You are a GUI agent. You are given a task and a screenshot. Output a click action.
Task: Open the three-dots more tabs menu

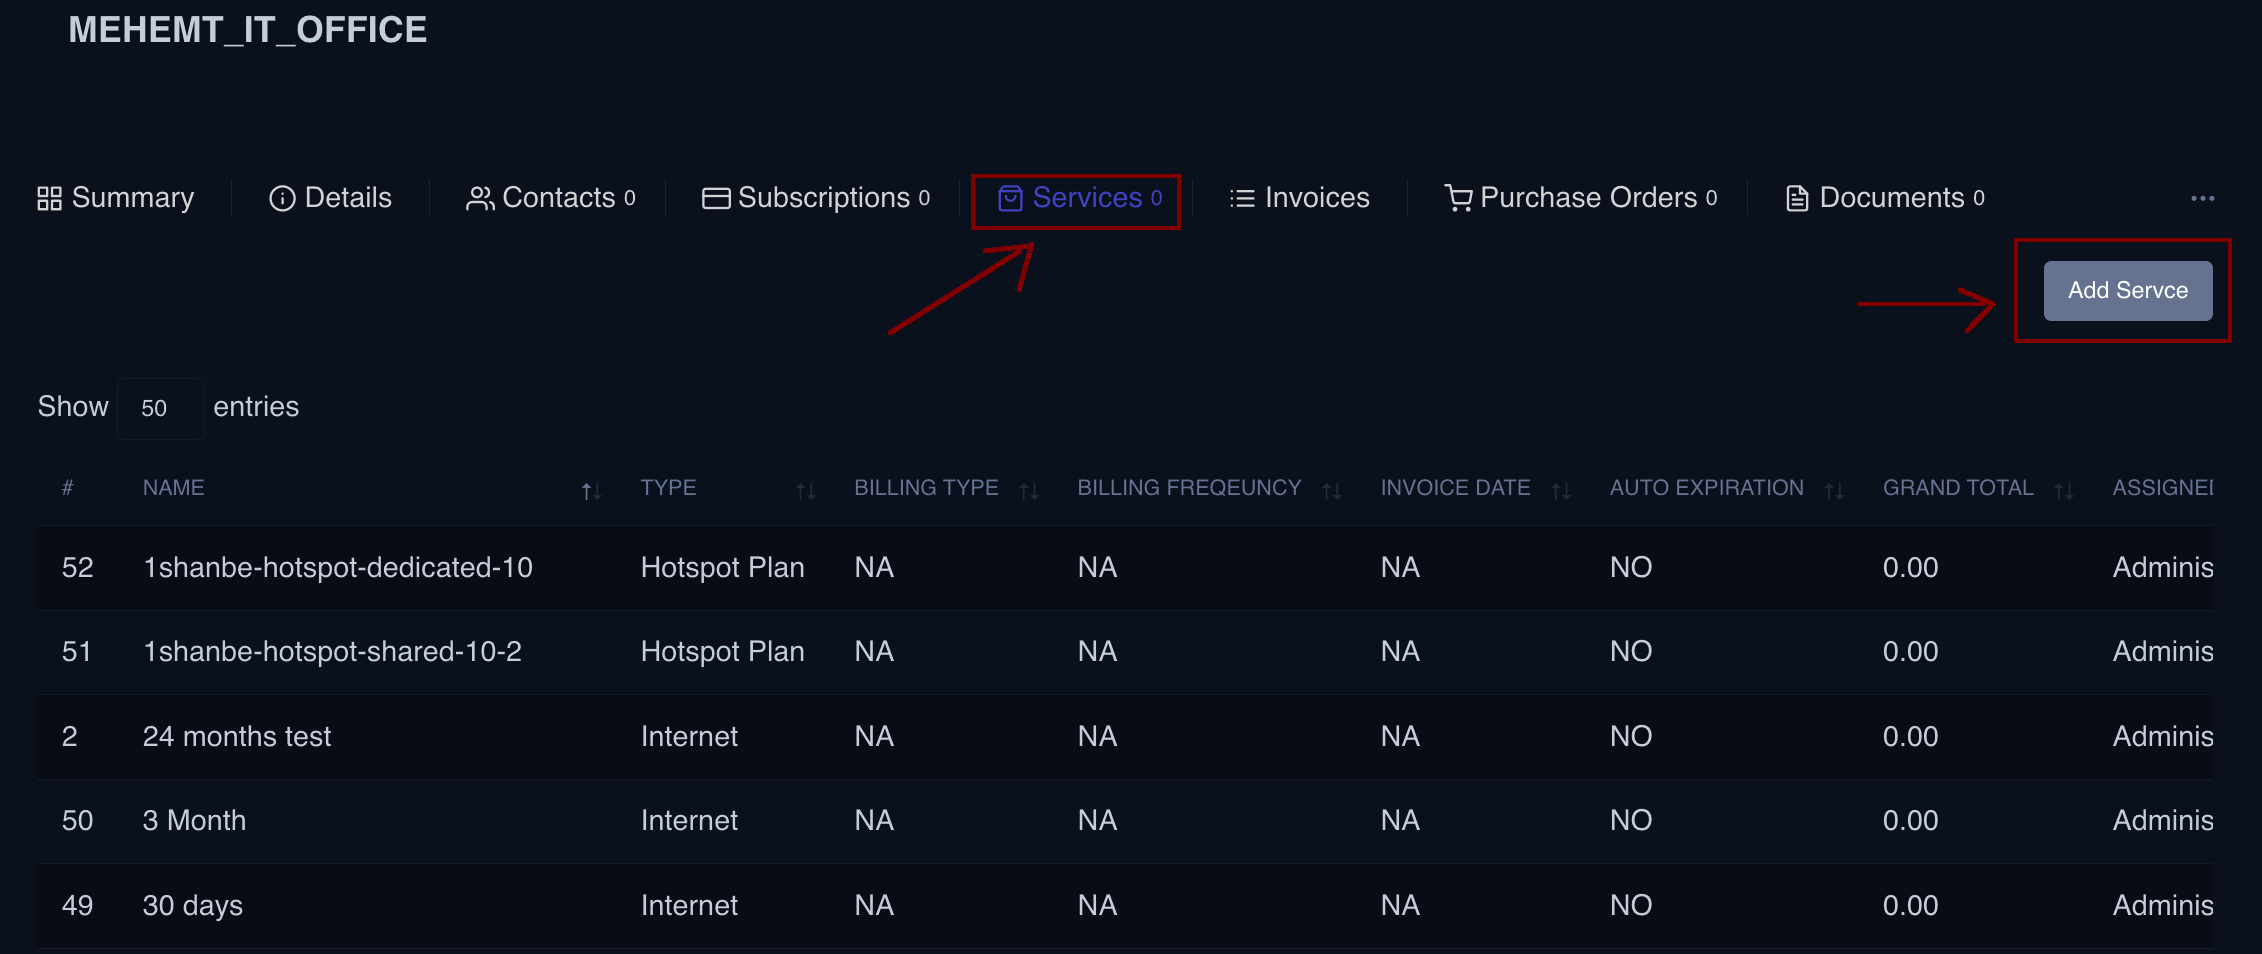pos(2202,199)
